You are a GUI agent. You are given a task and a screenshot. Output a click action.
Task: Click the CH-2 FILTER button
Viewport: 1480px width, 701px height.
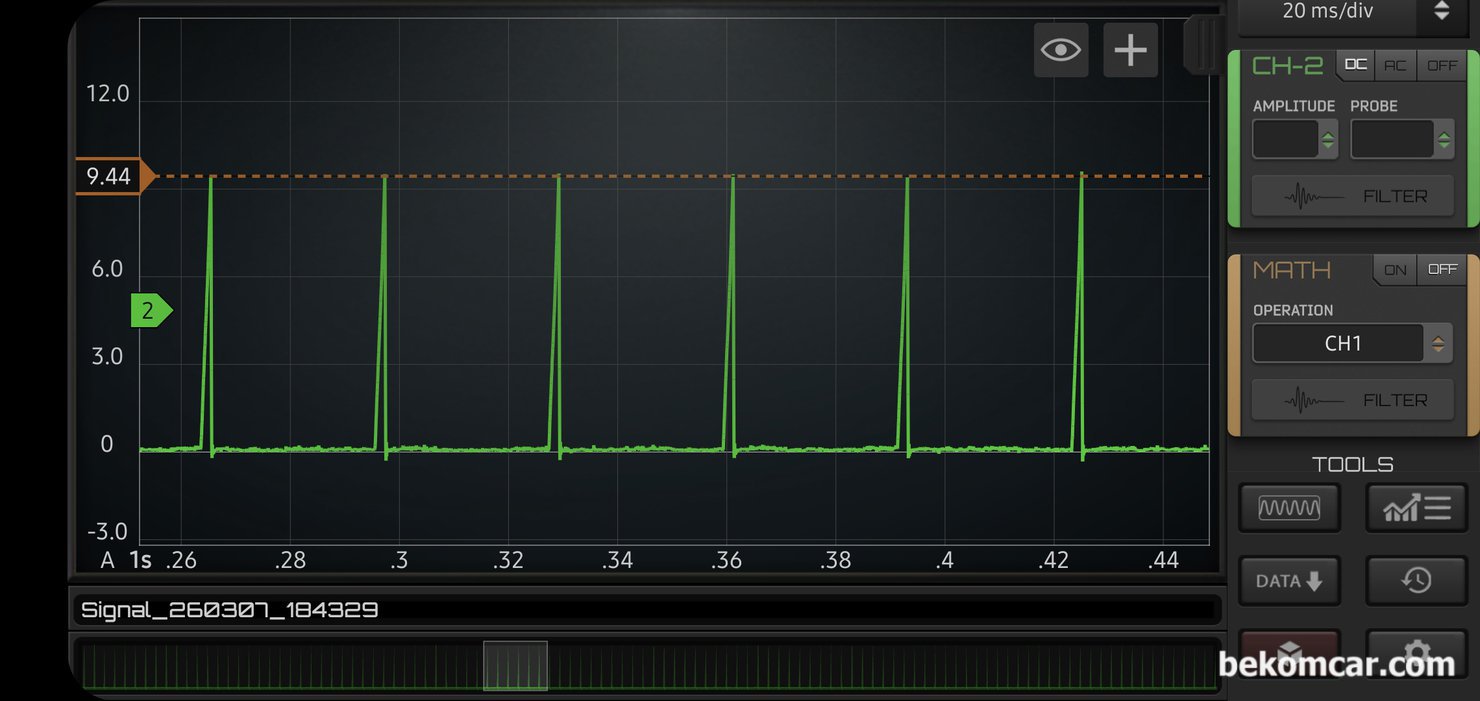1353,196
